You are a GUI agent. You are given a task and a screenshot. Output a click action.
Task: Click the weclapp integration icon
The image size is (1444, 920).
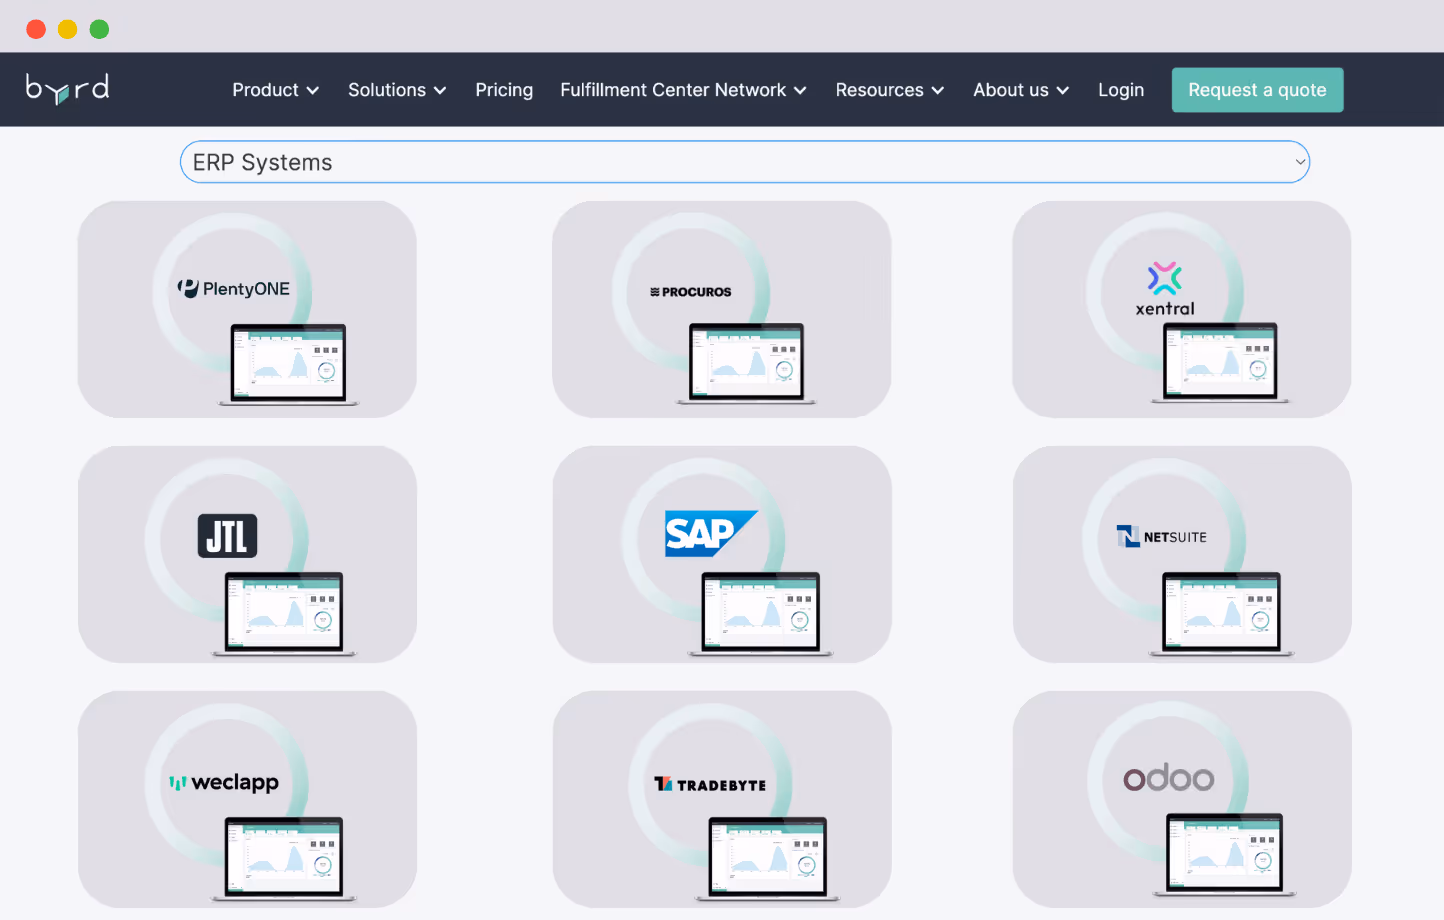point(224,782)
